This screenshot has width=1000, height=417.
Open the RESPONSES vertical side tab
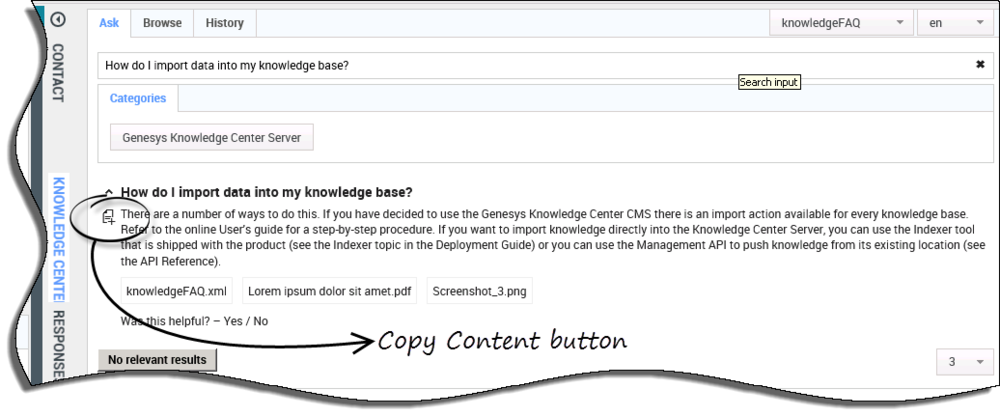(58, 346)
